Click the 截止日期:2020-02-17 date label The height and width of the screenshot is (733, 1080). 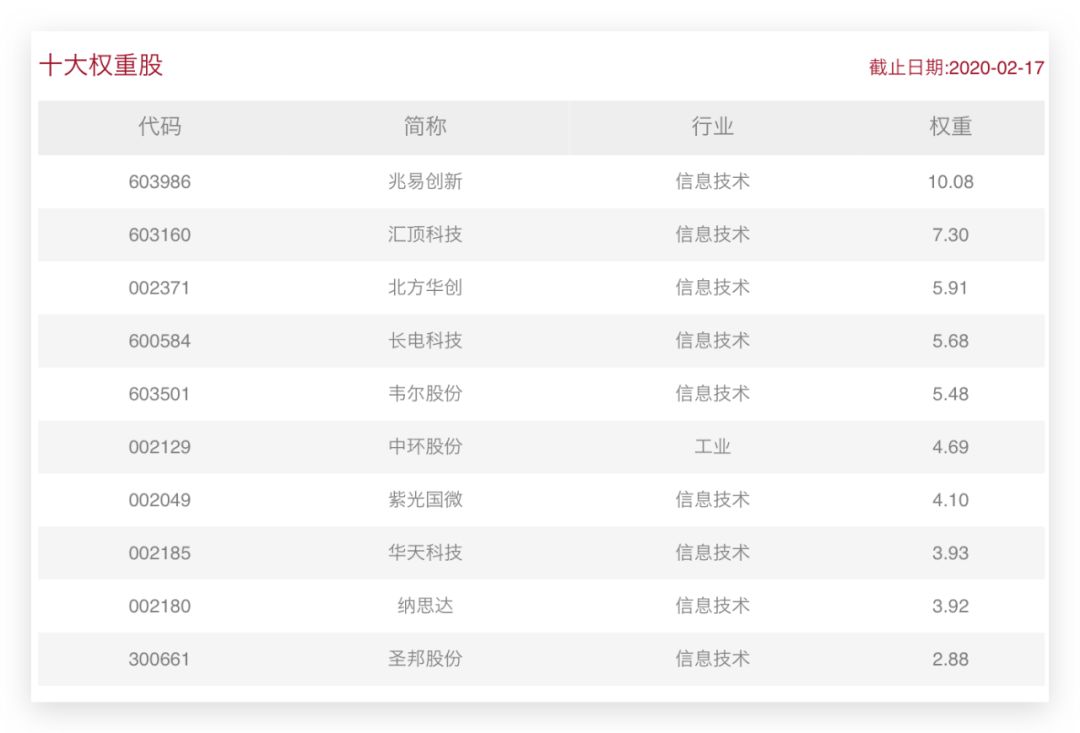click(x=956, y=68)
